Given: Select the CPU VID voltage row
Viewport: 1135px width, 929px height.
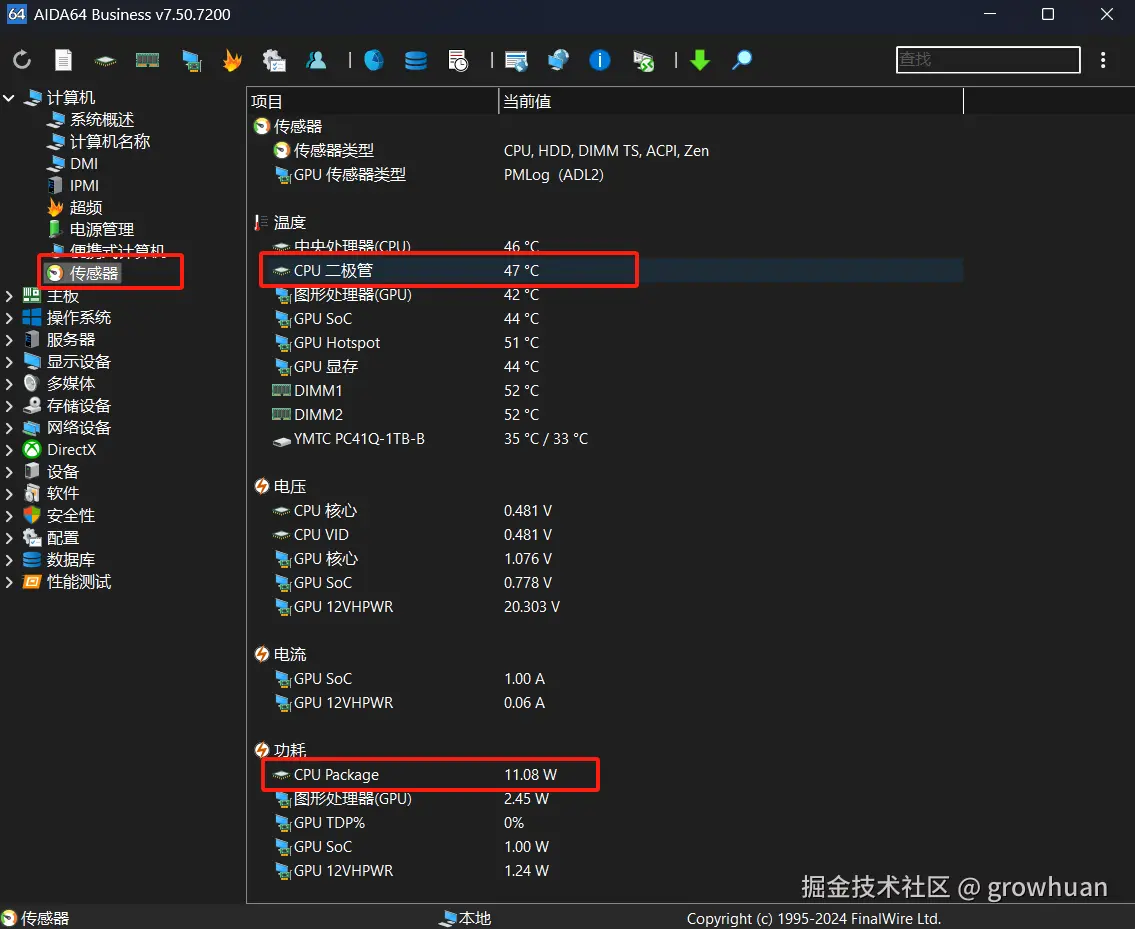Looking at the screenshot, I should tap(606, 534).
